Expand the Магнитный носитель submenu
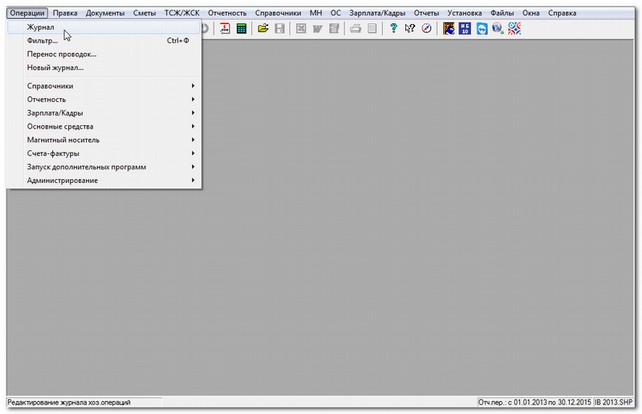642x414 pixels. tap(104, 140)
